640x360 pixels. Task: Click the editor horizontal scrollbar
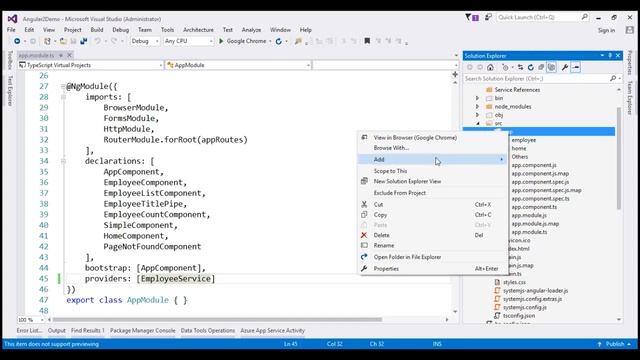pyautogui.click(x=218, y=320)
